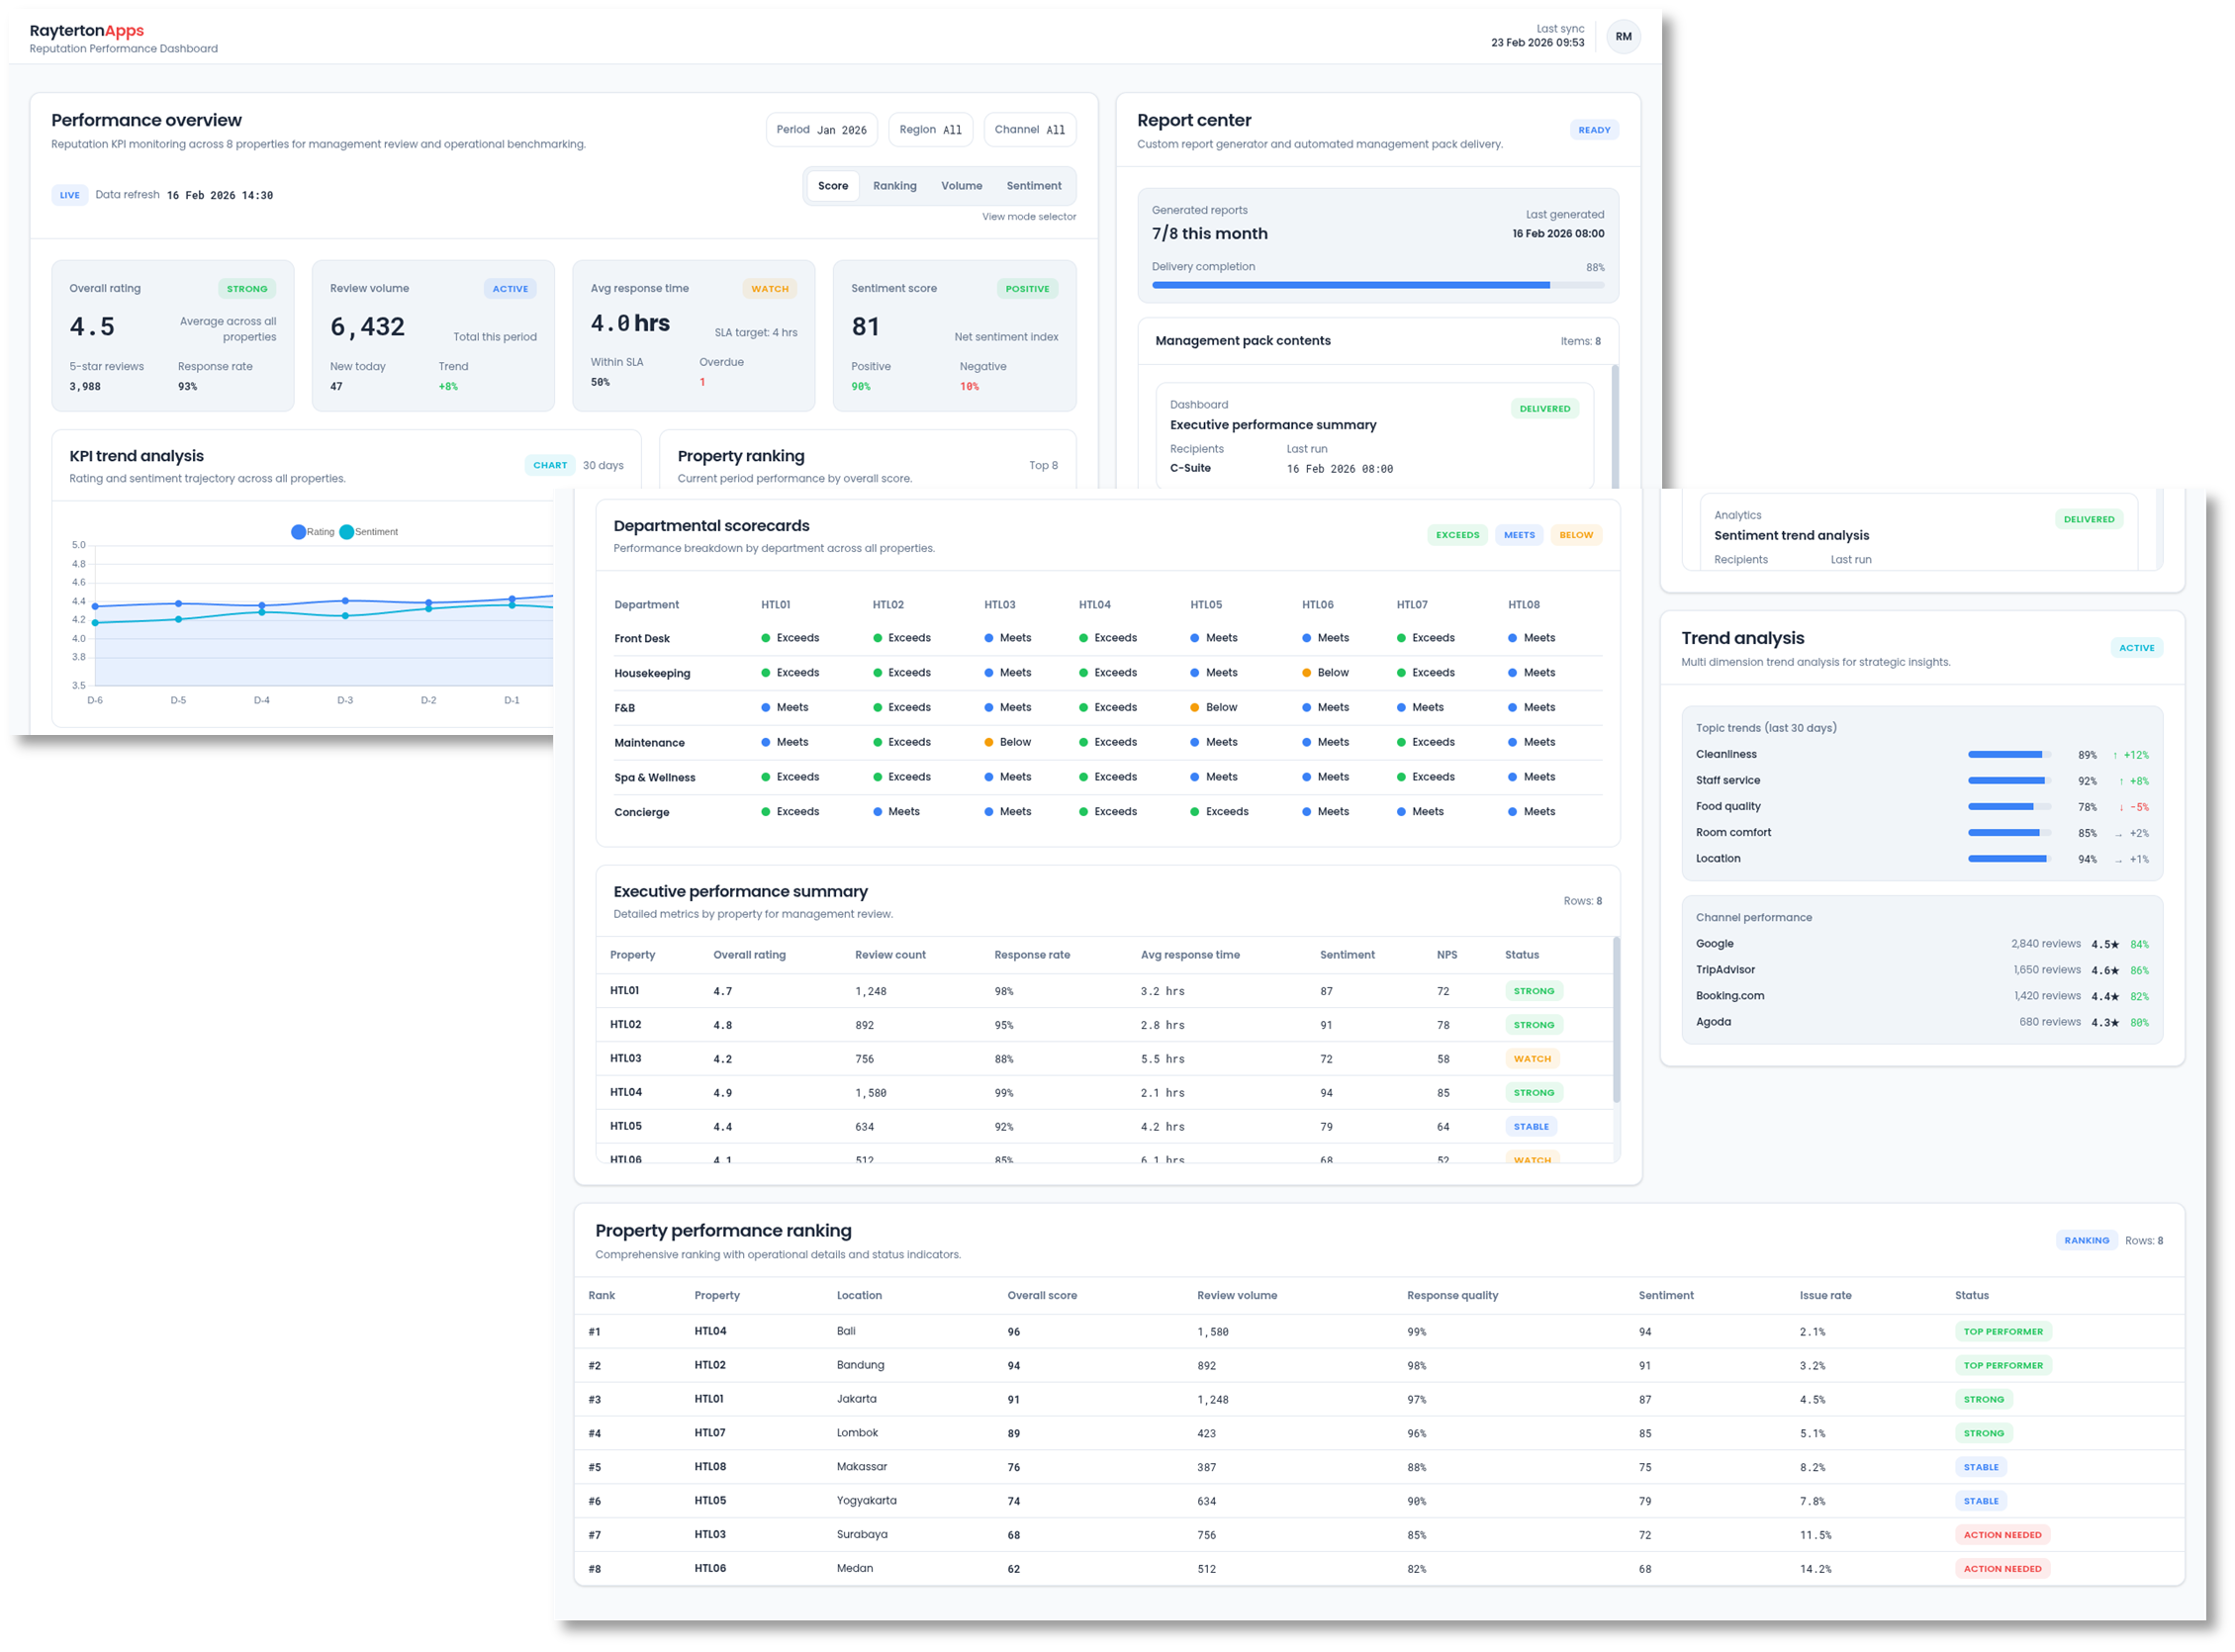The height and width of the screenshot is (1652, 2235).
Task: Click ACTION NEEDED status for HTL06
Action: tap(2003, 1568)
